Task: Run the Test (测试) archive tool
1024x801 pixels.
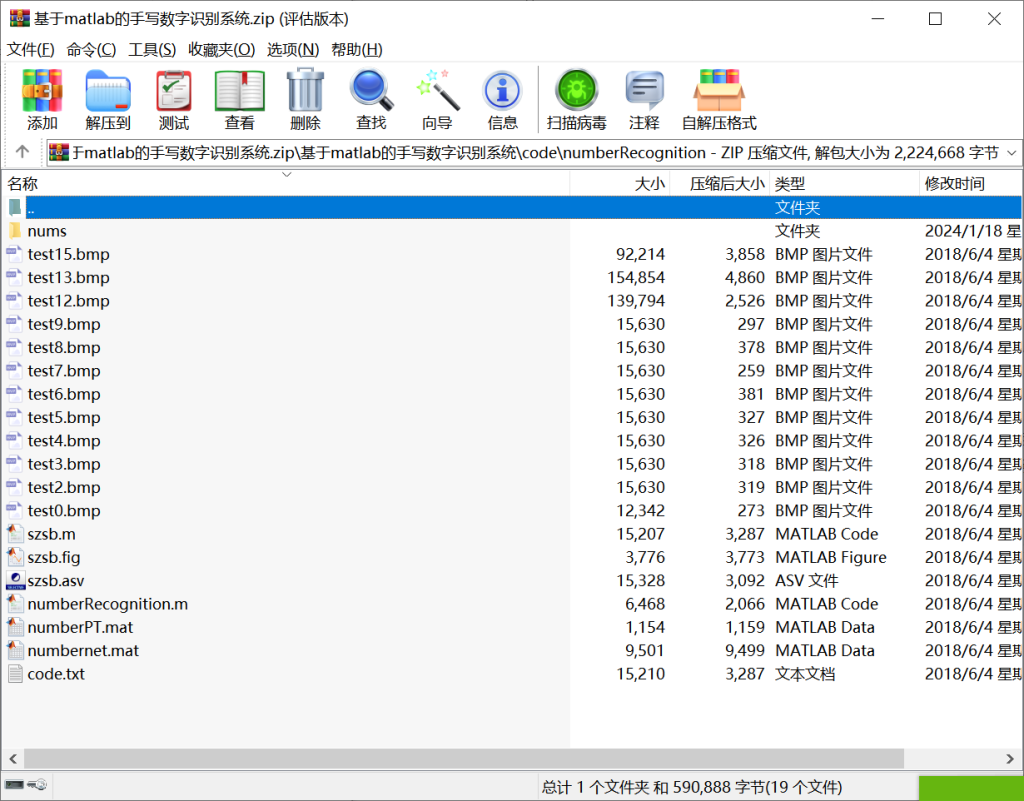Action: coord(174,100)
